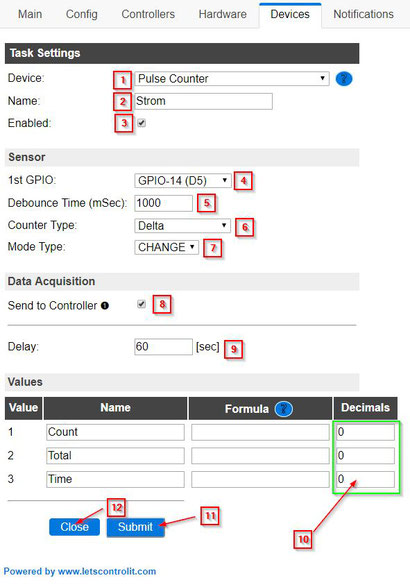Toggle the Enabled checkbox
Image resolution: width=410 pixels, height=587 pixels.
[x=141, y=123]
